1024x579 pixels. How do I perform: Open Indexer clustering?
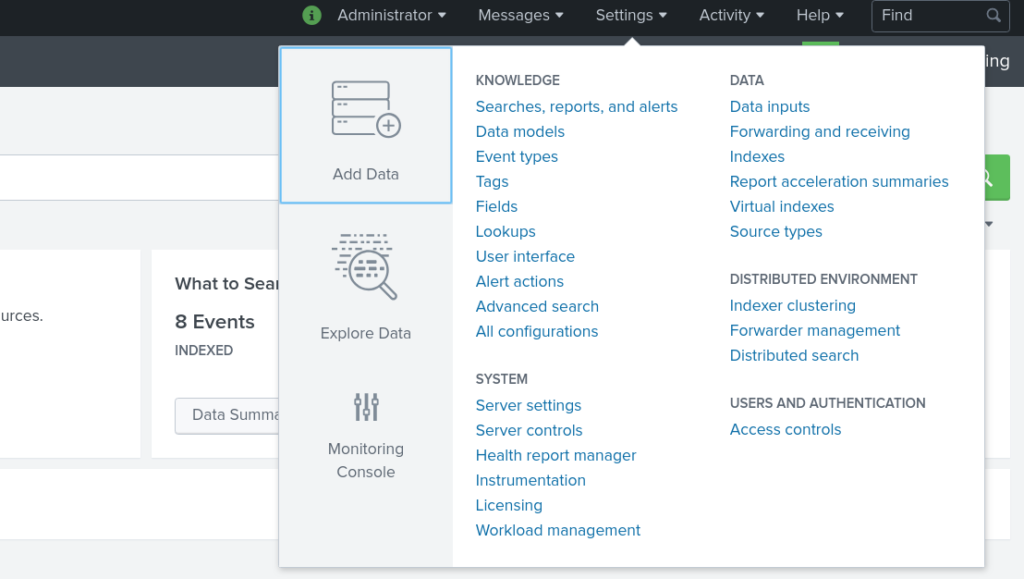click(x=792, y=305)
